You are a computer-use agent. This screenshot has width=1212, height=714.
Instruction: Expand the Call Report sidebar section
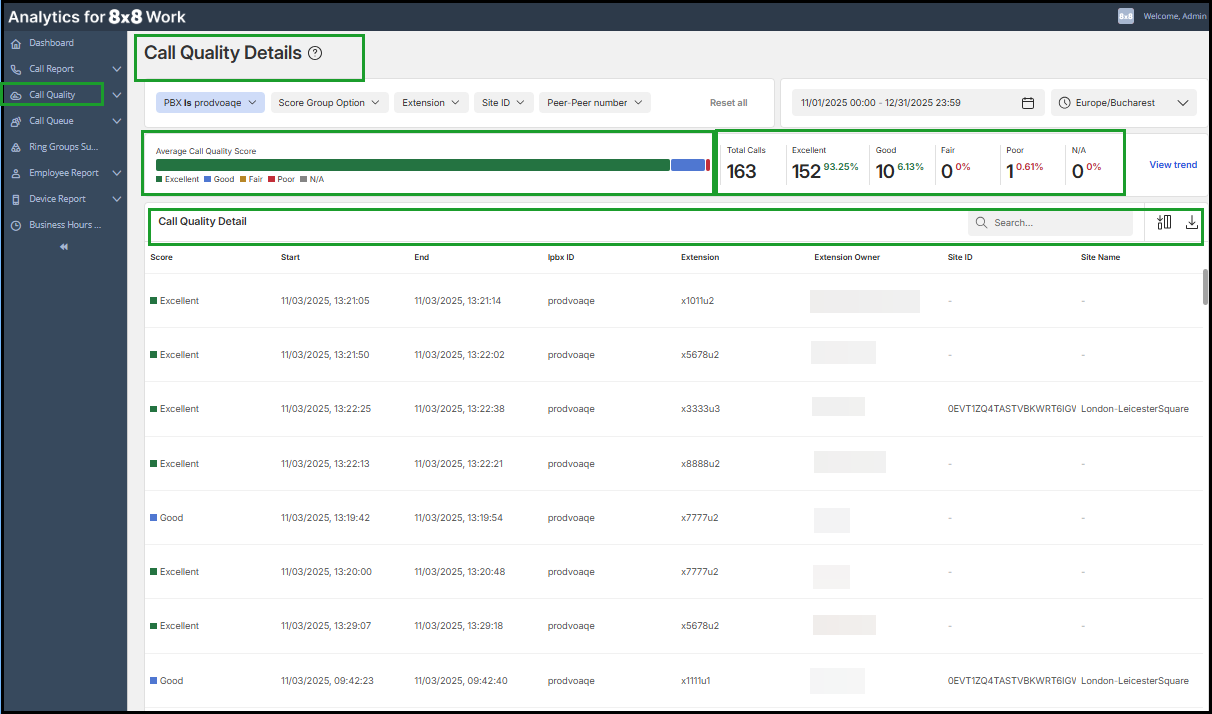[116, 69]
